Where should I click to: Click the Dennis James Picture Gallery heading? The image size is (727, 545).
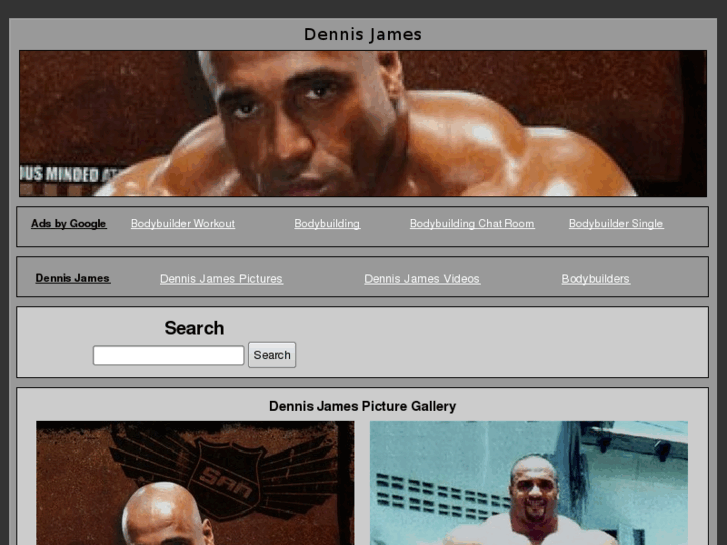tap(362, 406)
